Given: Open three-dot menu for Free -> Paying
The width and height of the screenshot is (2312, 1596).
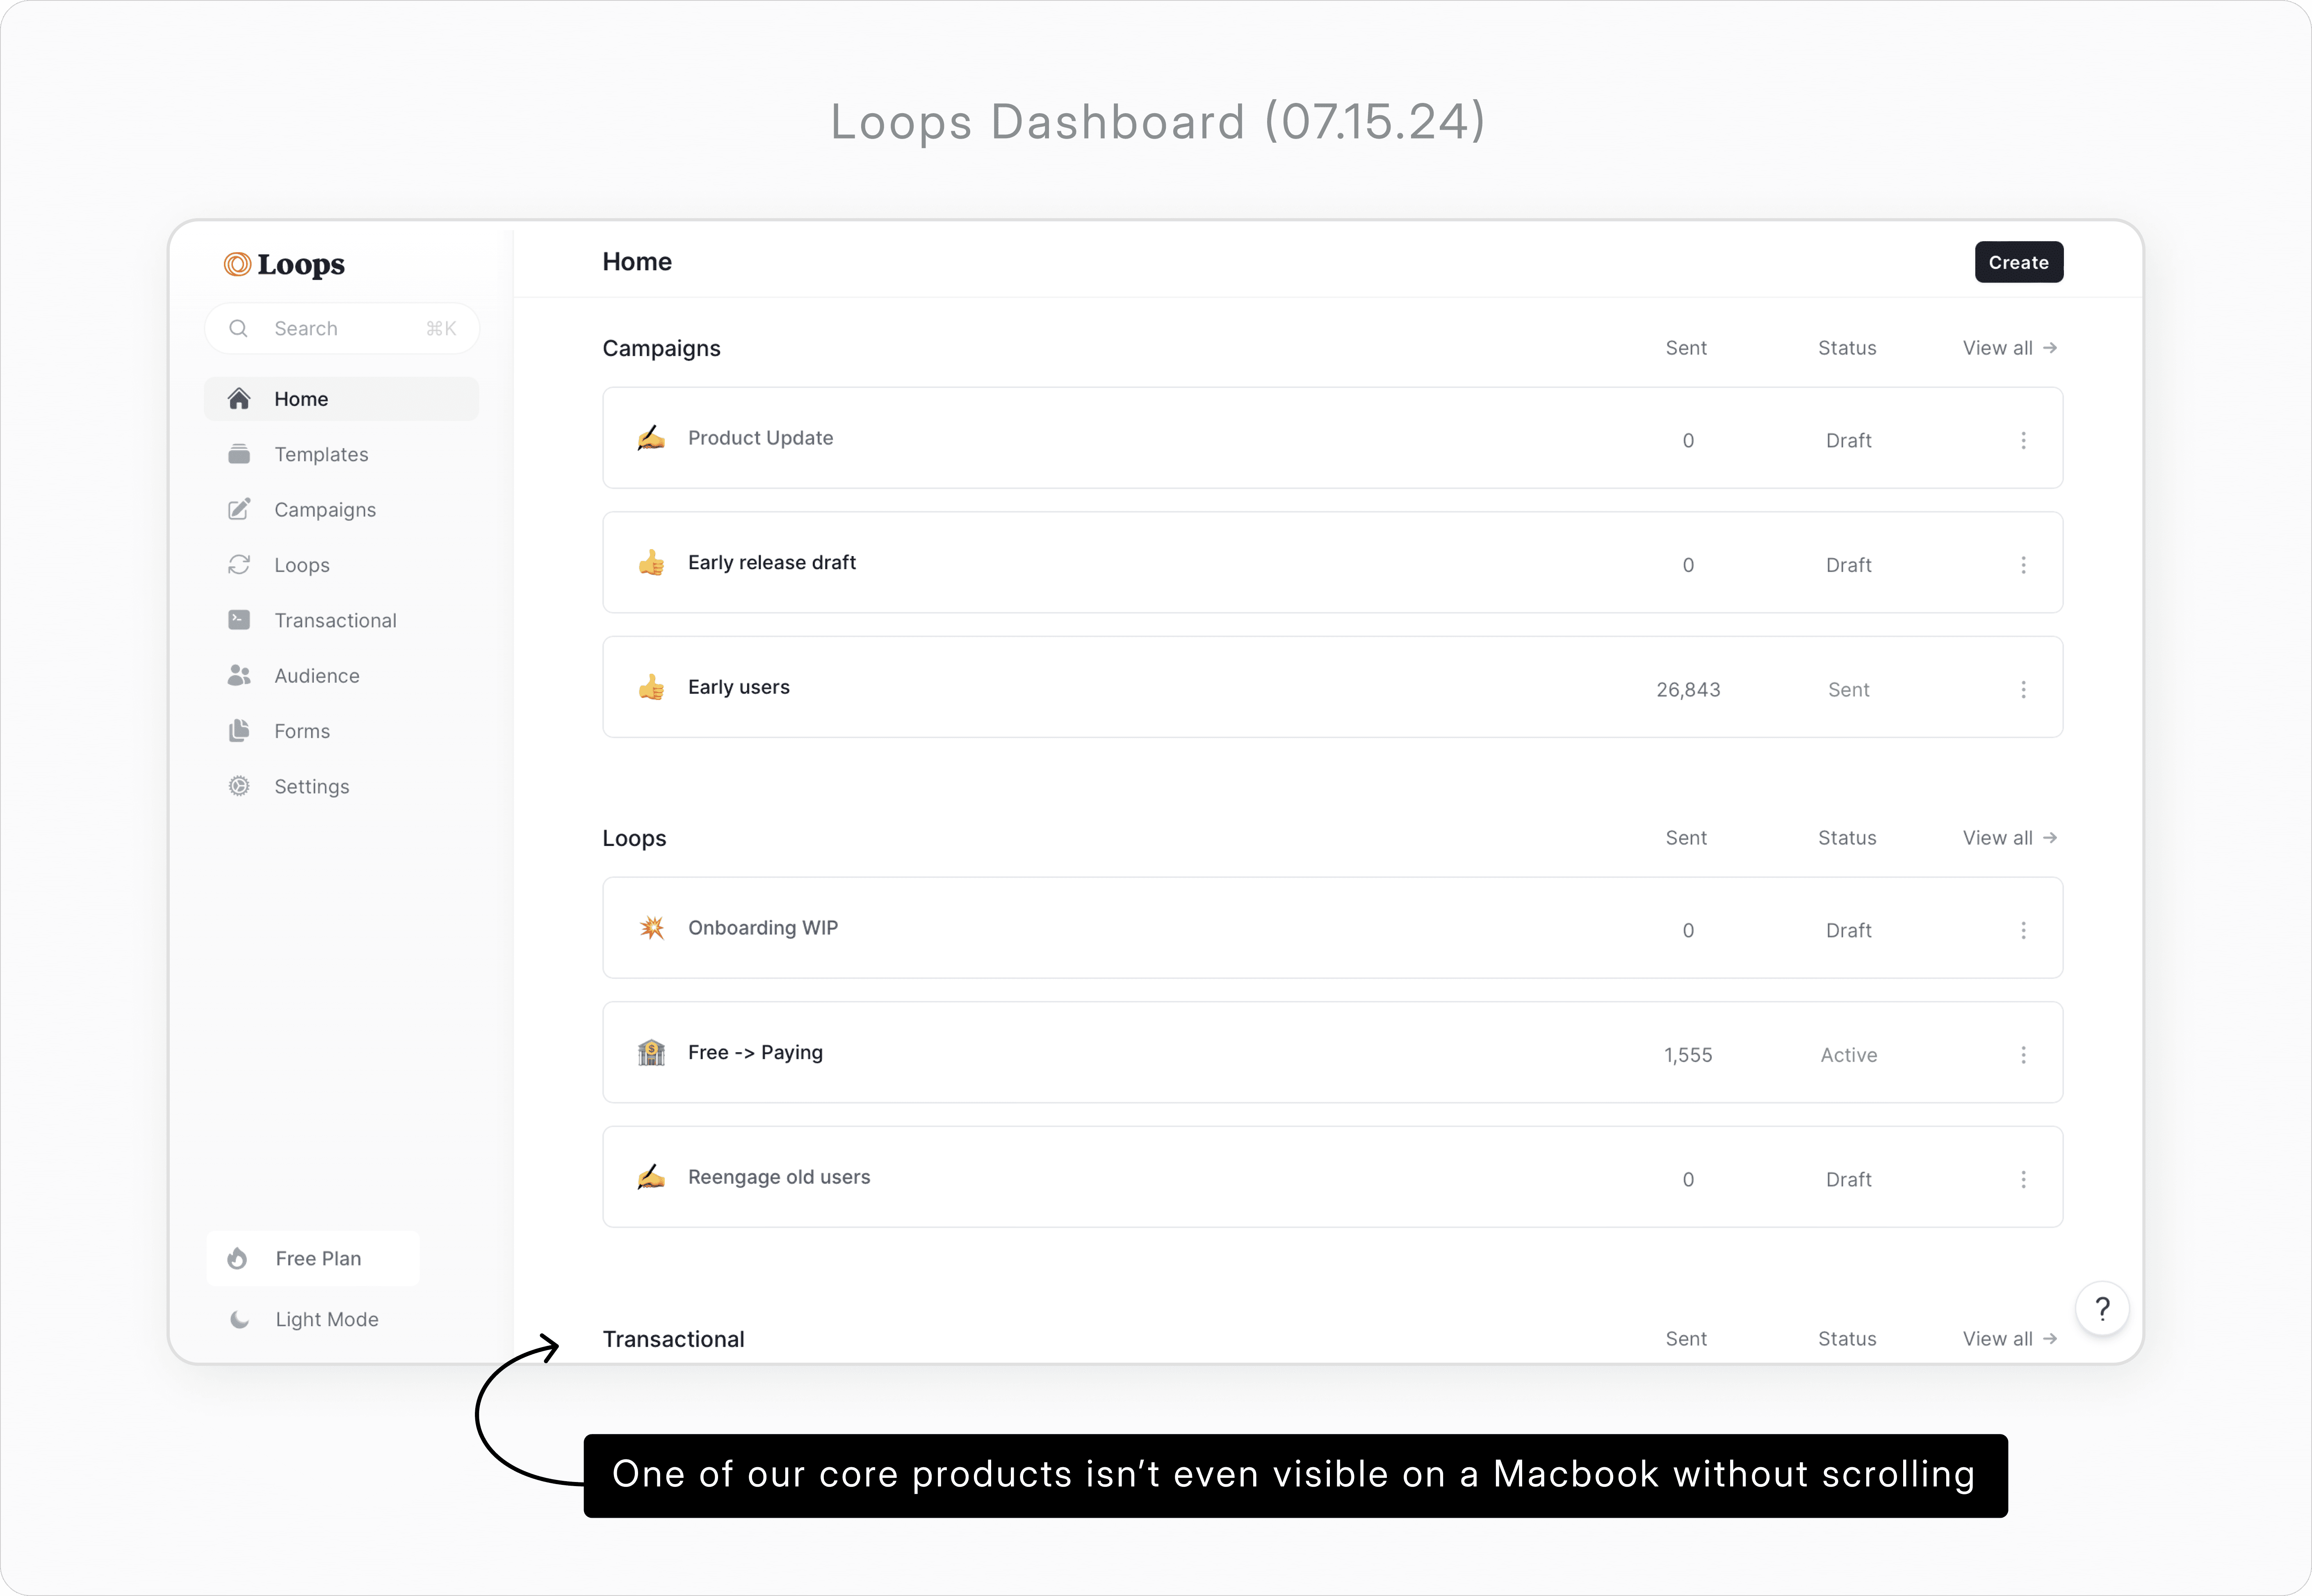Looking at the screenshot, I should tap(2023, 1055).
